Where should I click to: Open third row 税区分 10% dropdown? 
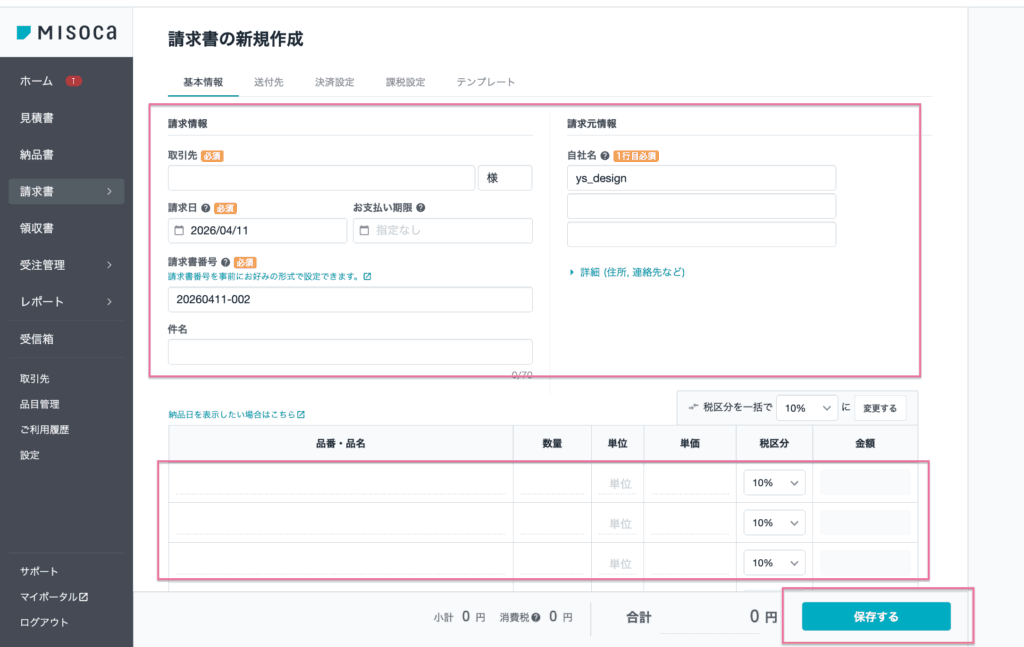pyautogui.click(x=774, y=563)
